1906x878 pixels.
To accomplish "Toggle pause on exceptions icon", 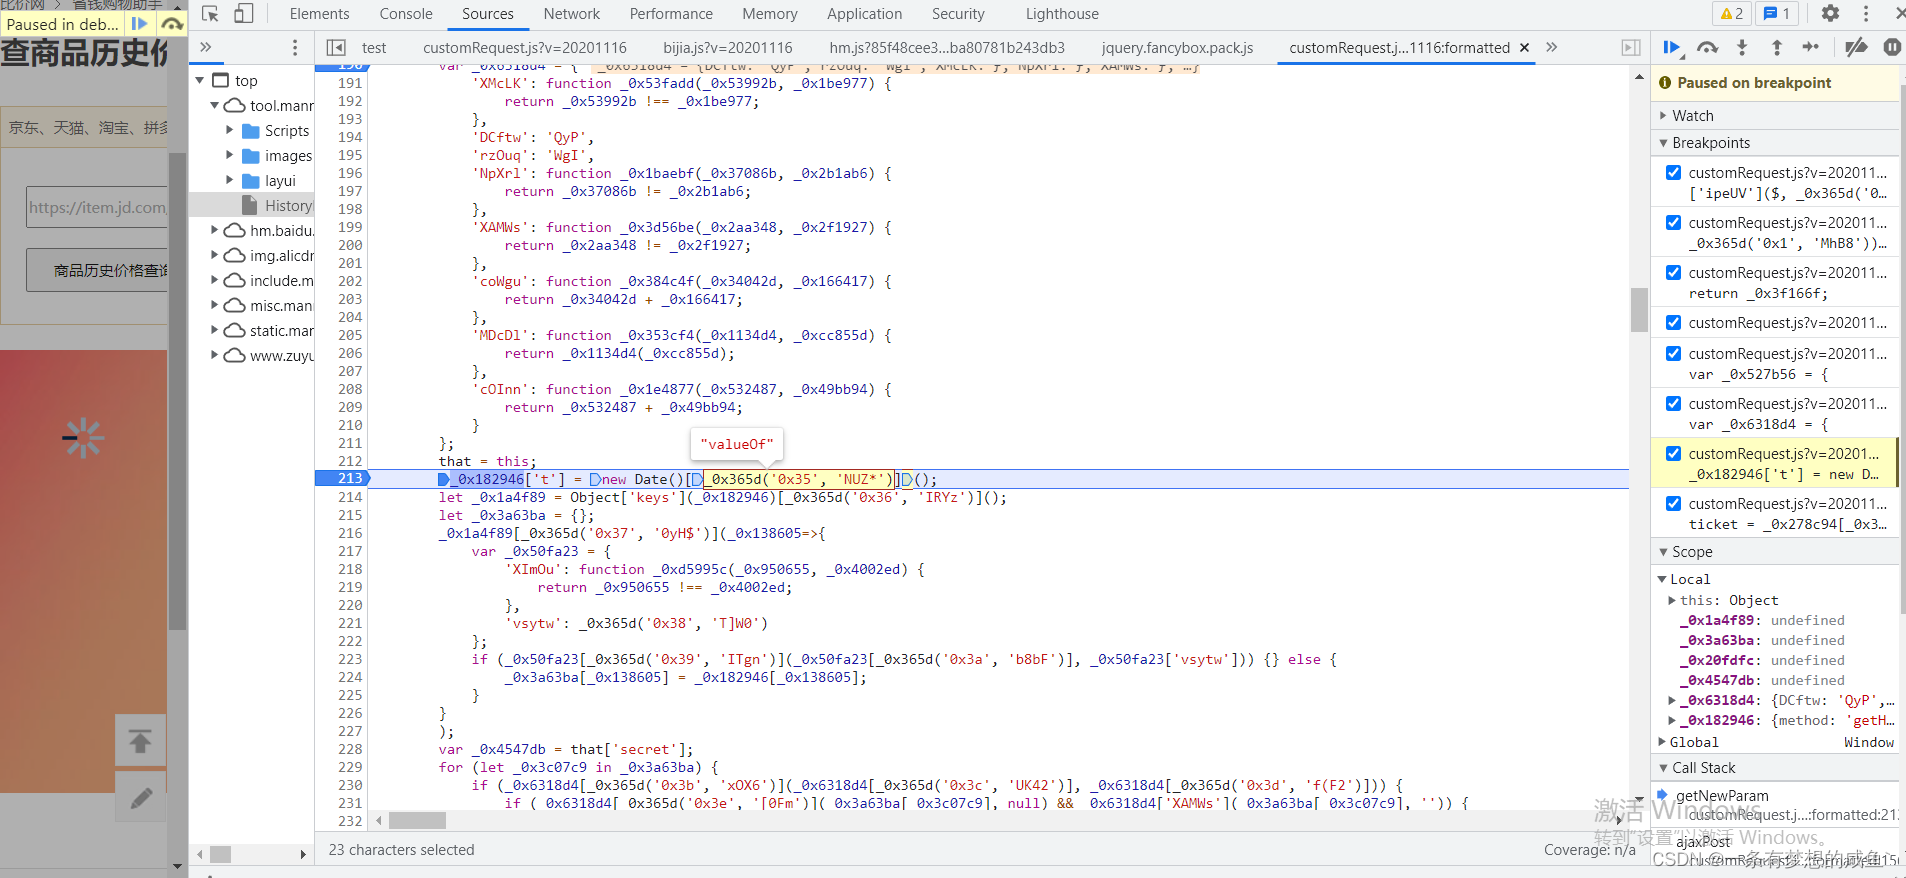I will (1892, 47).
